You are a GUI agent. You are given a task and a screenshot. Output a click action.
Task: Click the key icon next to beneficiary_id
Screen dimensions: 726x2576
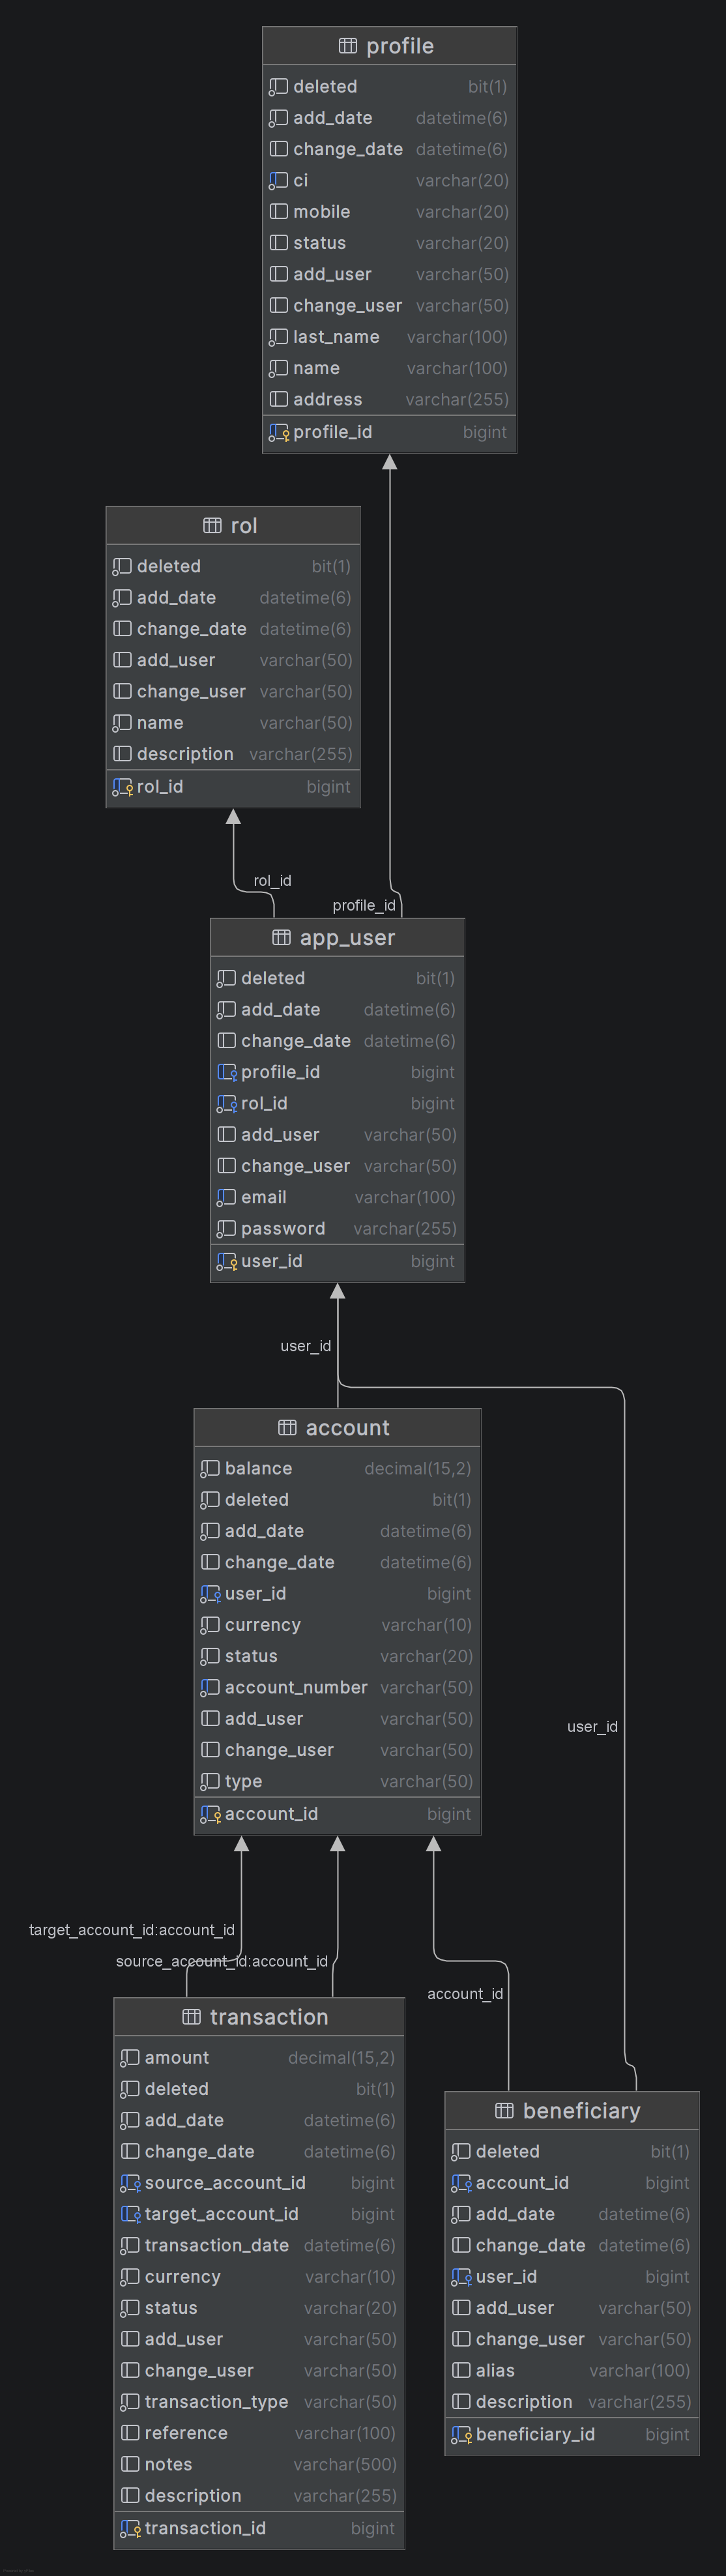pyautogui.click(x=461, y=2434)
